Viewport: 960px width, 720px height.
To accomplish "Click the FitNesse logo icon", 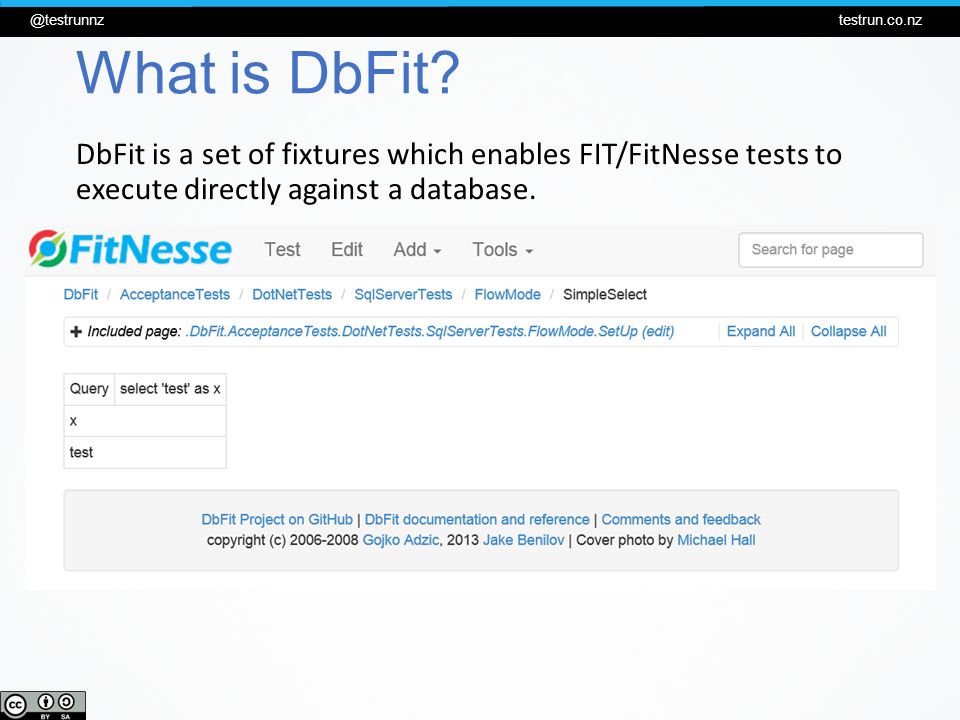I will [47, 248].
